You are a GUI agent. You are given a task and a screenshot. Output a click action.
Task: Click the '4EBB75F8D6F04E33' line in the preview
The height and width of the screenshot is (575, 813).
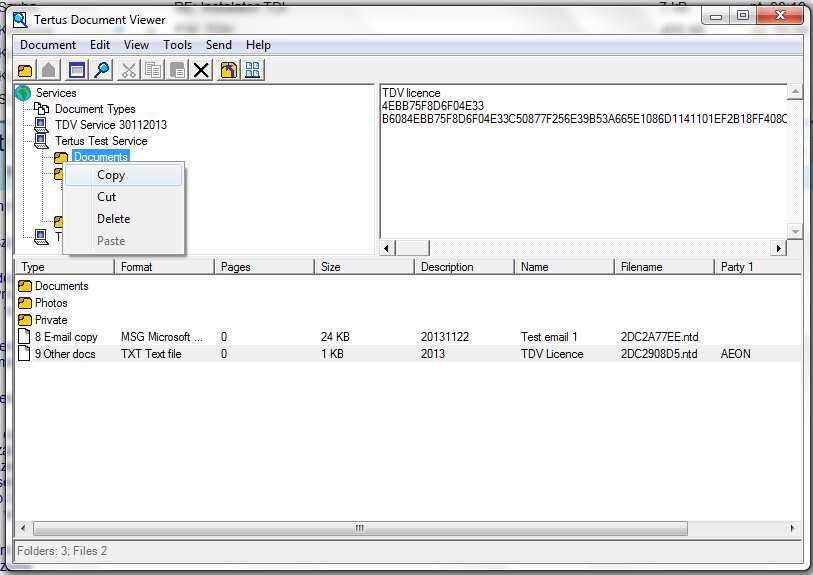[433, 106]
